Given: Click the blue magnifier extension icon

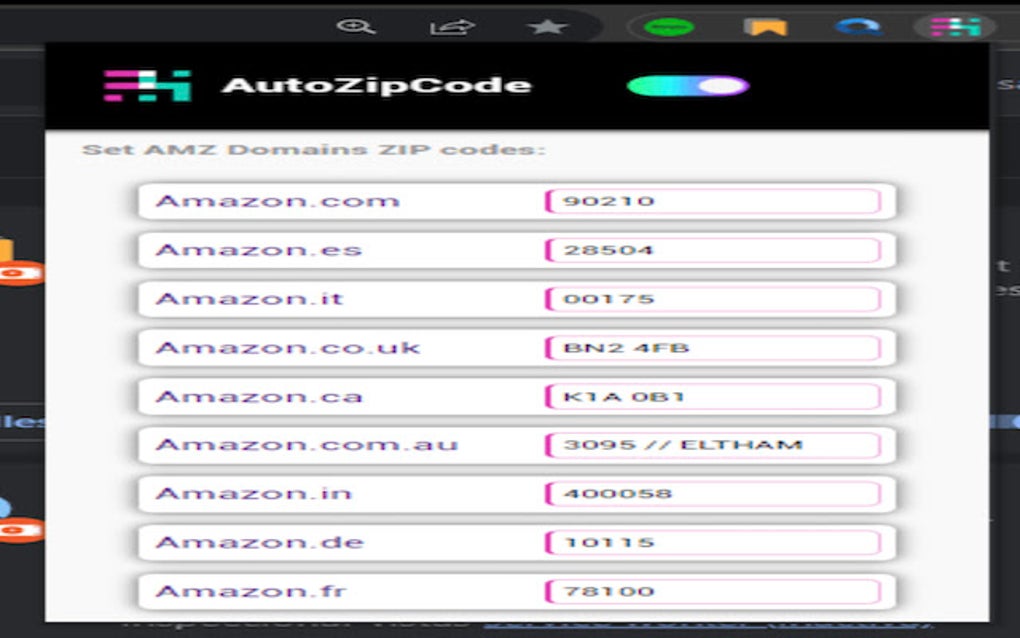Looking at the screenshot, I should coord(859,27).
